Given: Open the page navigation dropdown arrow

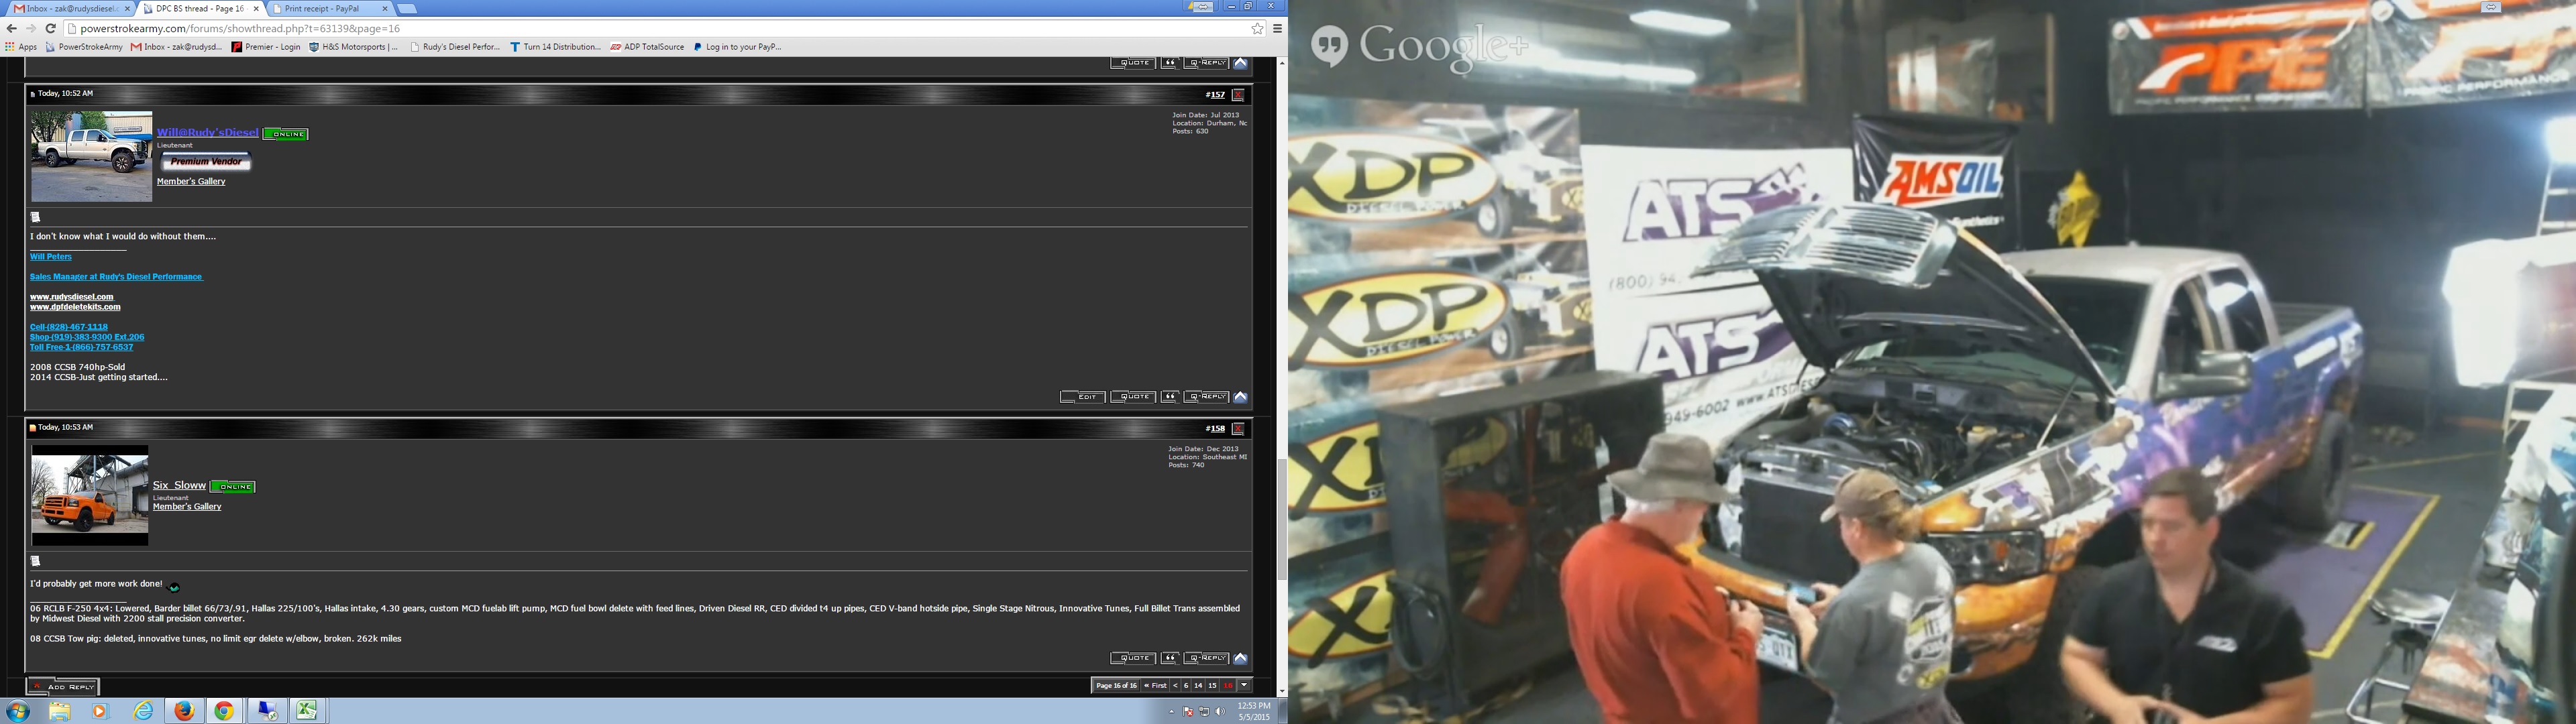Looking at the screenshot, I should (1244, 686).
